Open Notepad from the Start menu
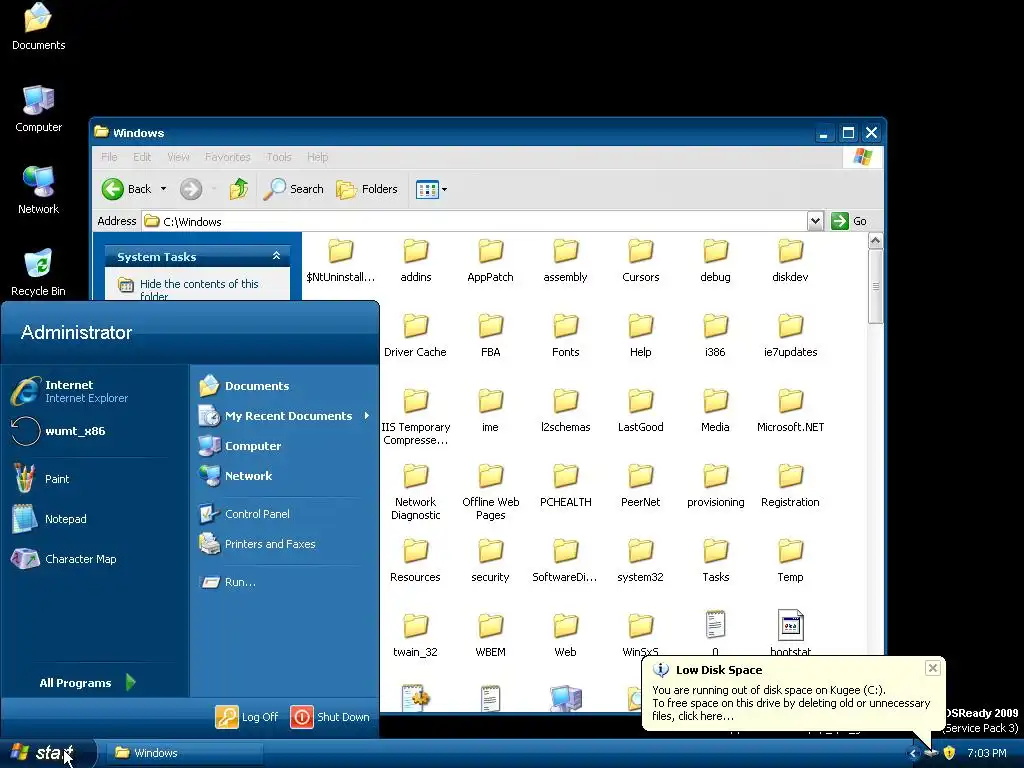Image resolution: width=1024 pixels, height=768 pixels. pyautogui.click(x=50, y=519)
